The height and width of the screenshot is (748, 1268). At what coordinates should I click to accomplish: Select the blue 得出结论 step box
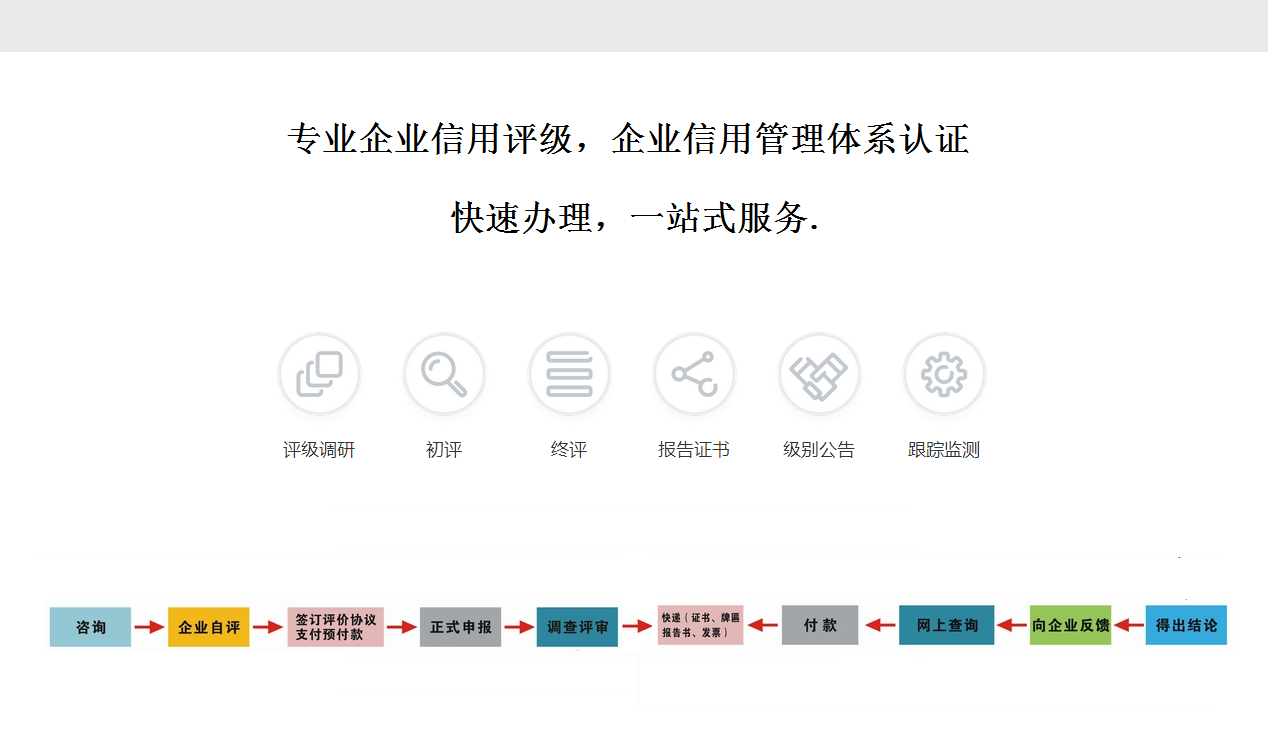pos(1186,625)
